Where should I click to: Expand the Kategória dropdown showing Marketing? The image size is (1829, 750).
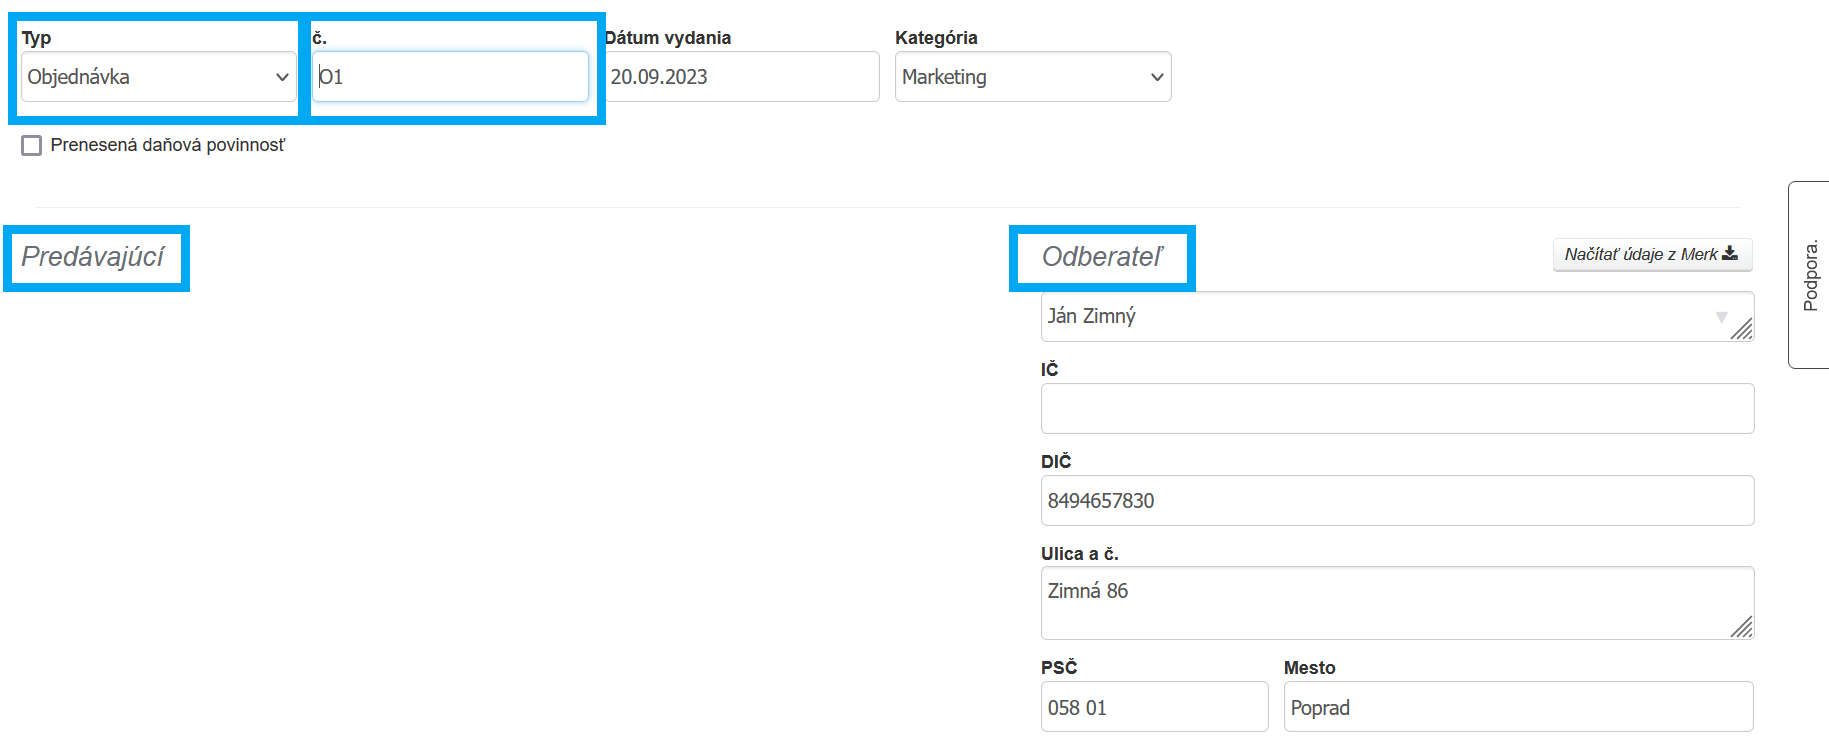point(1032,77)
